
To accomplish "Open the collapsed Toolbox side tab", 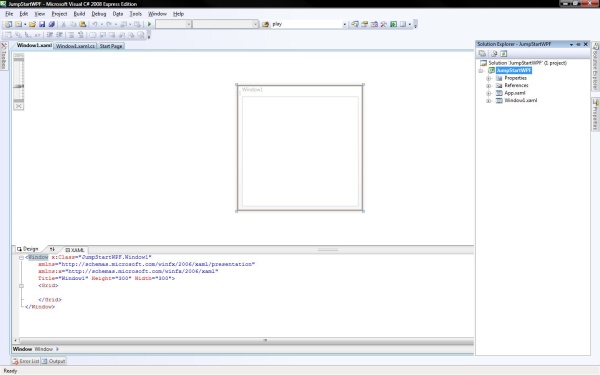I will click(4, 56).
